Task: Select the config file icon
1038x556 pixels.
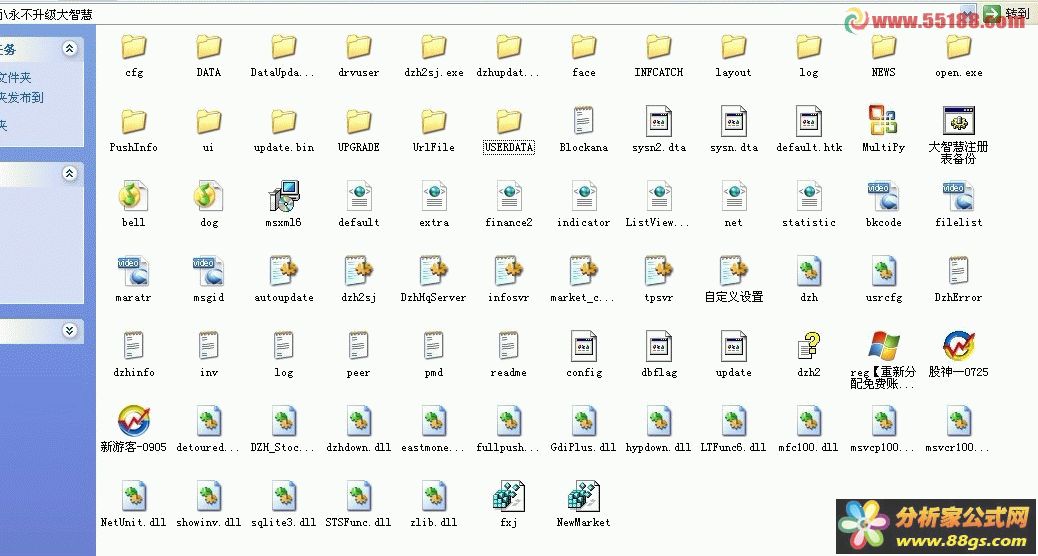Action: click(x=583, y=346)
